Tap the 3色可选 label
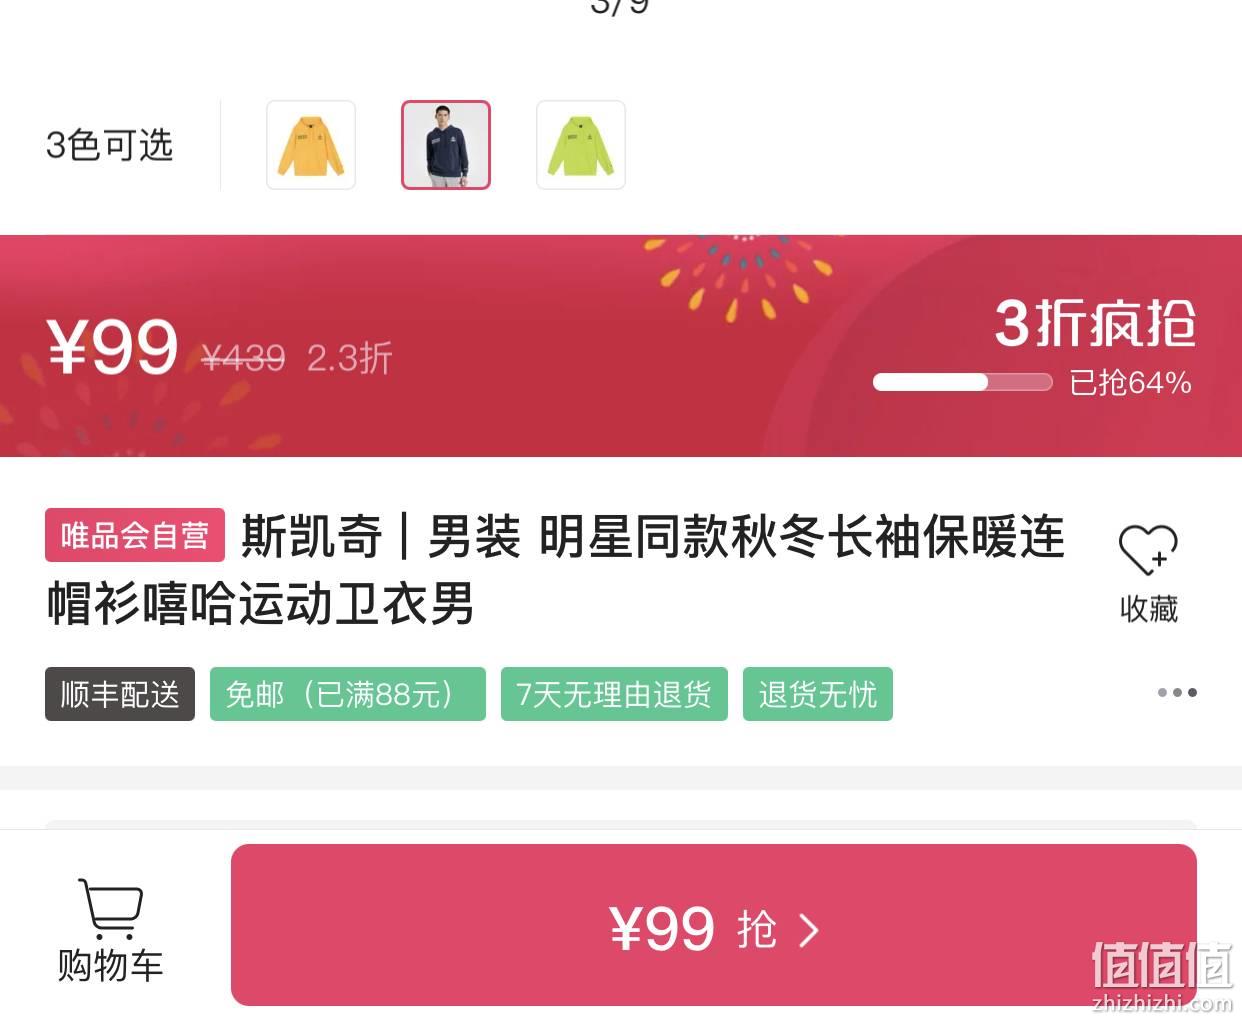The height and width of the screenshot is (1021, 1242). [110, 145]
